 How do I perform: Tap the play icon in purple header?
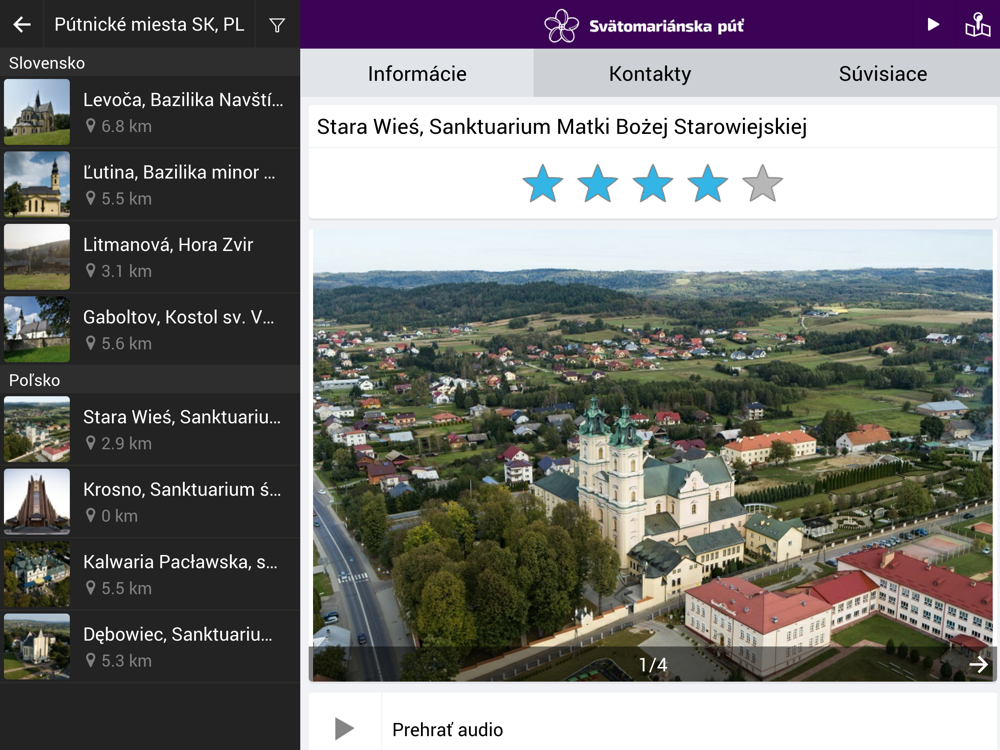pyautogui.click(x=933, y=25)
